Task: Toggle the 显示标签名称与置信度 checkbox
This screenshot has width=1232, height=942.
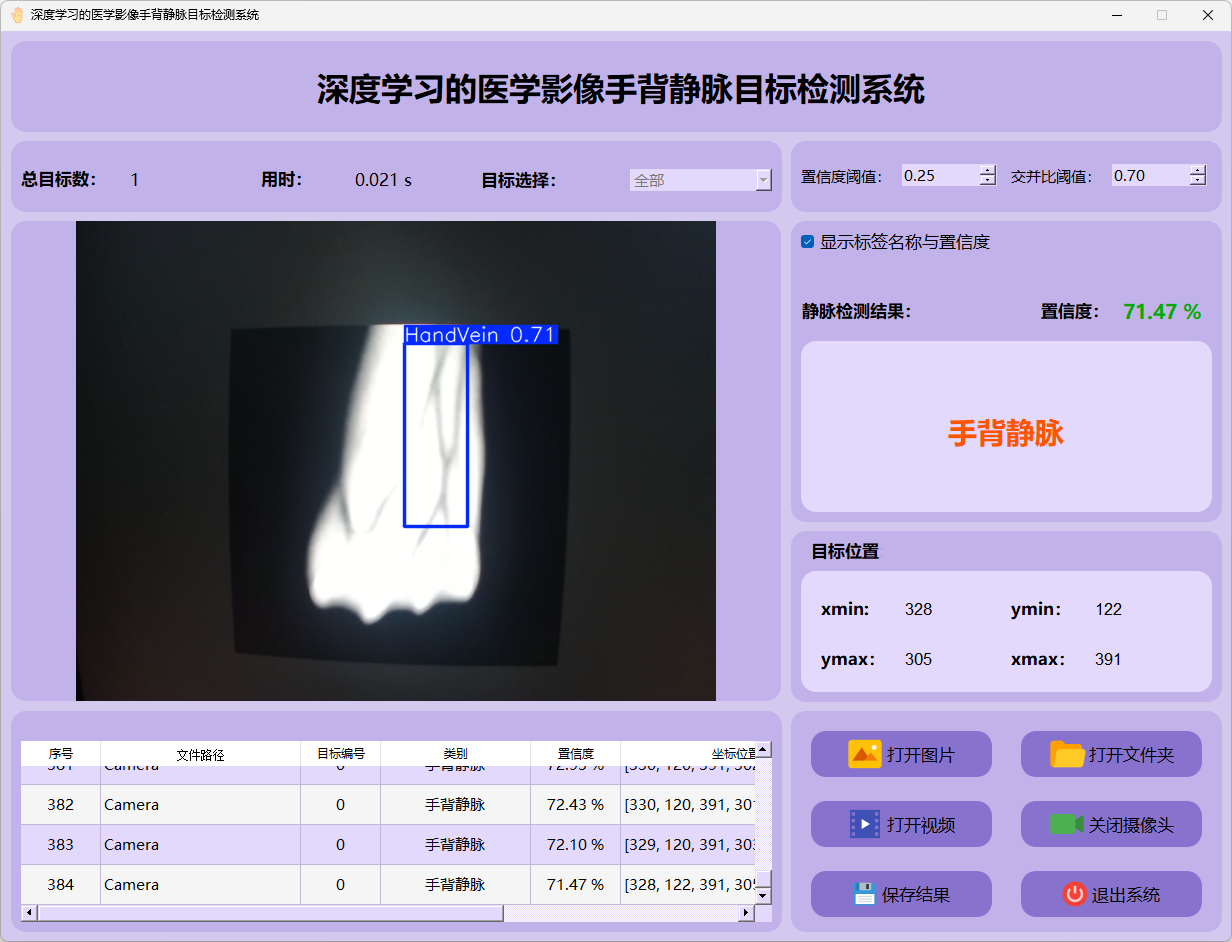Action: click(x=808, y=242)
